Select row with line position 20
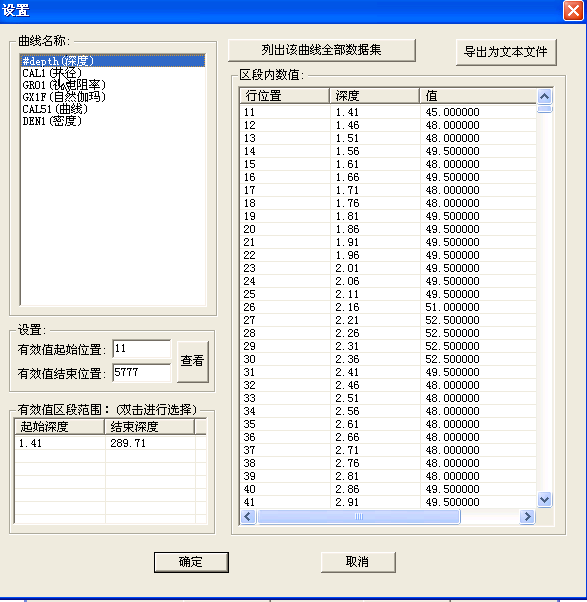The width and height of the screenshot is (587, 602). 388,229
